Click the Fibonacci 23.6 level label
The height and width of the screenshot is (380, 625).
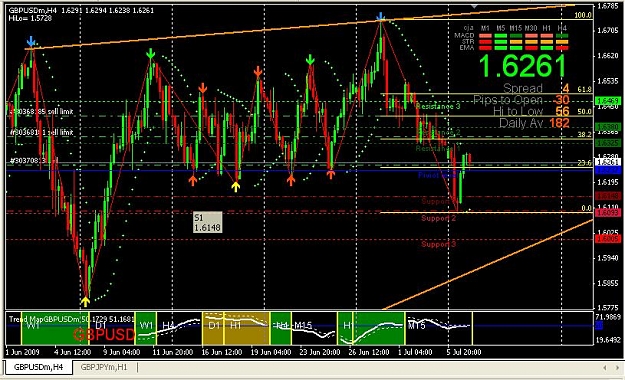584,163
